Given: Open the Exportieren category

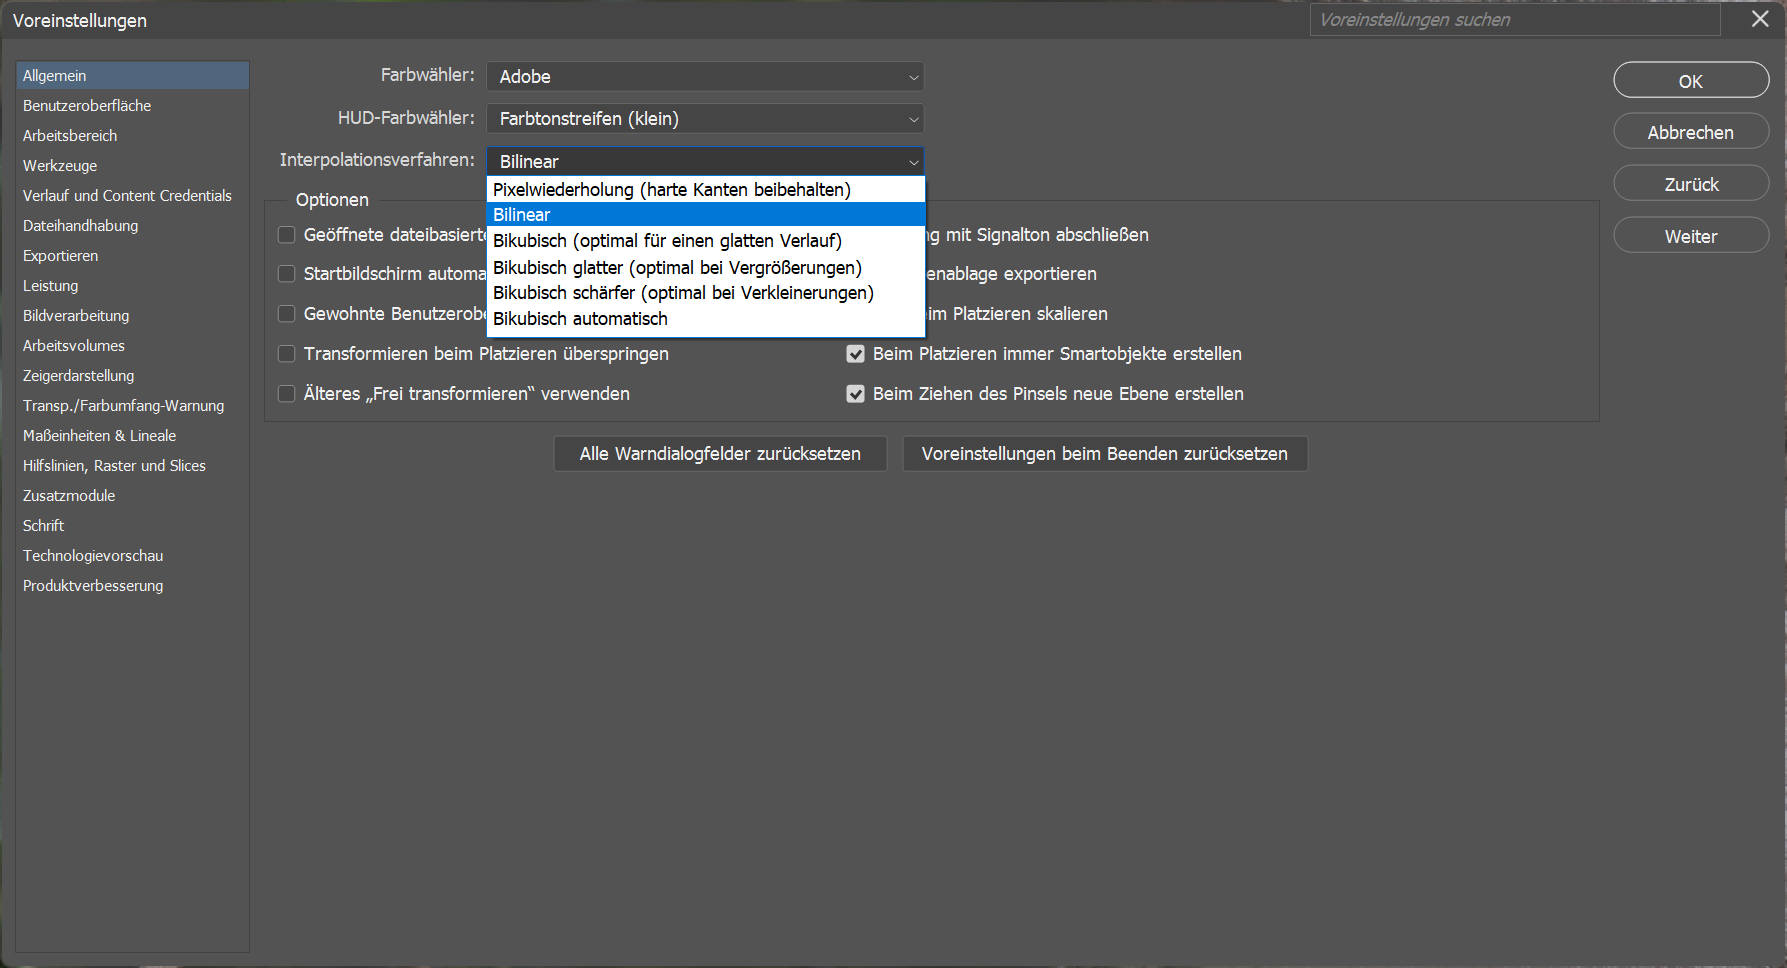Looking at the screenshot, I should (x=132, y=256).
